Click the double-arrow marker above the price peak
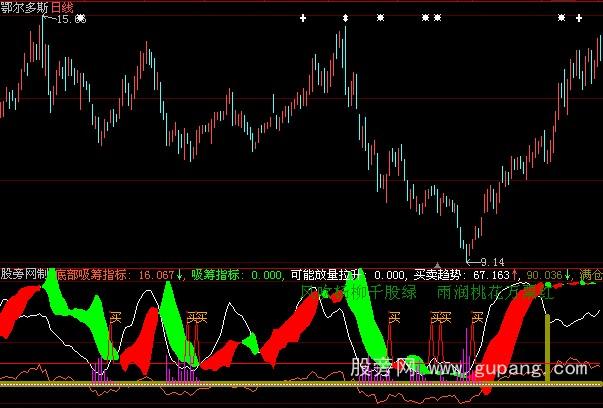603x408 pixels. pos(345,18)
